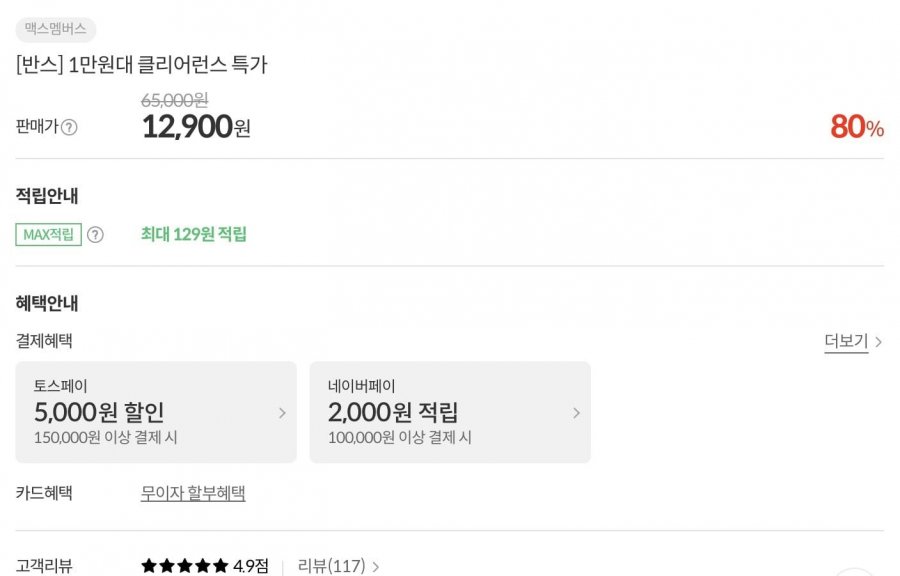Select the 네이버페이 2,000원 적립 card
The width and height of the screenshot is (900, 576).
(450, 412)
